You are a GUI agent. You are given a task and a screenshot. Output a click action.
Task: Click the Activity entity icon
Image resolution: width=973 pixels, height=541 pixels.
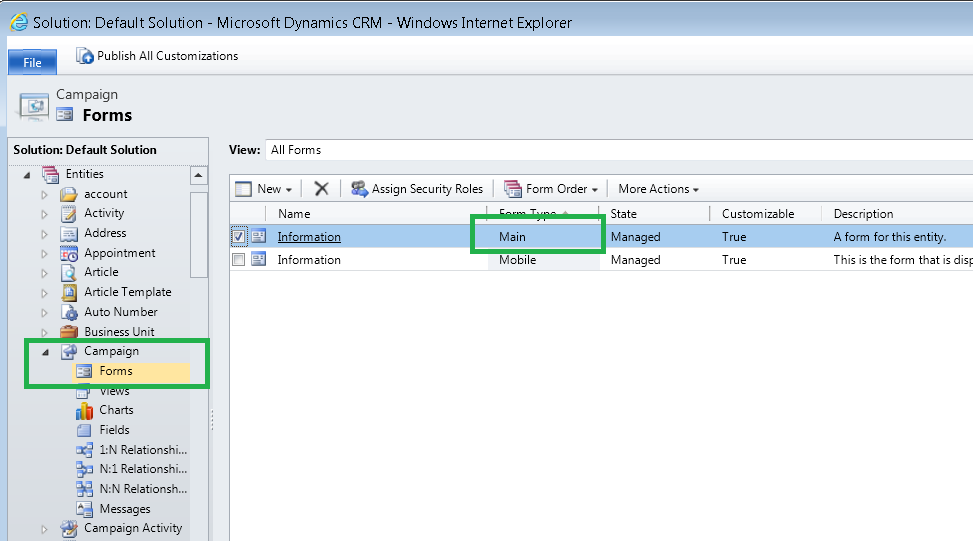pyautogui.click(x=69, y=213)
